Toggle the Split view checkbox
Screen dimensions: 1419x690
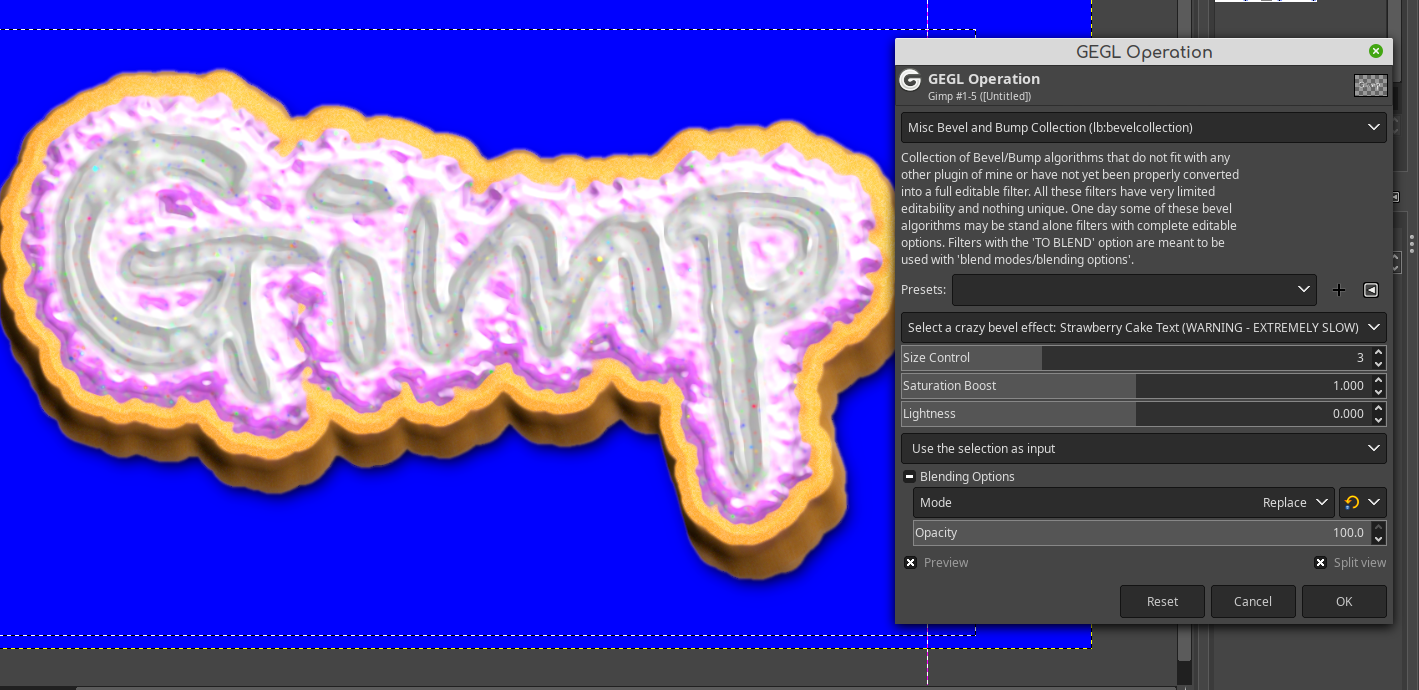(x=1320, y=563)
